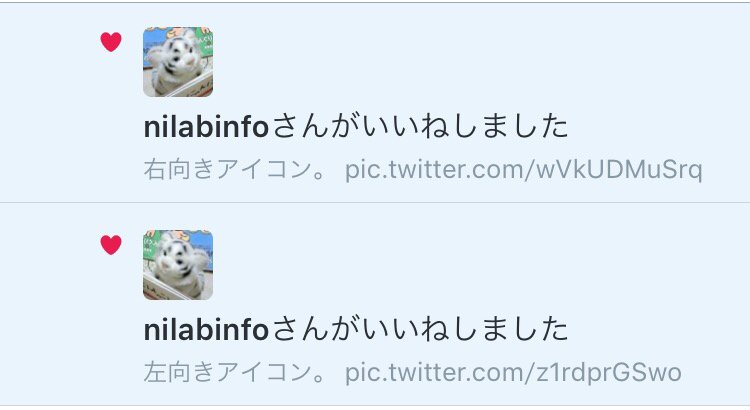Click the divider line between the two notifications

pos(375,202)
